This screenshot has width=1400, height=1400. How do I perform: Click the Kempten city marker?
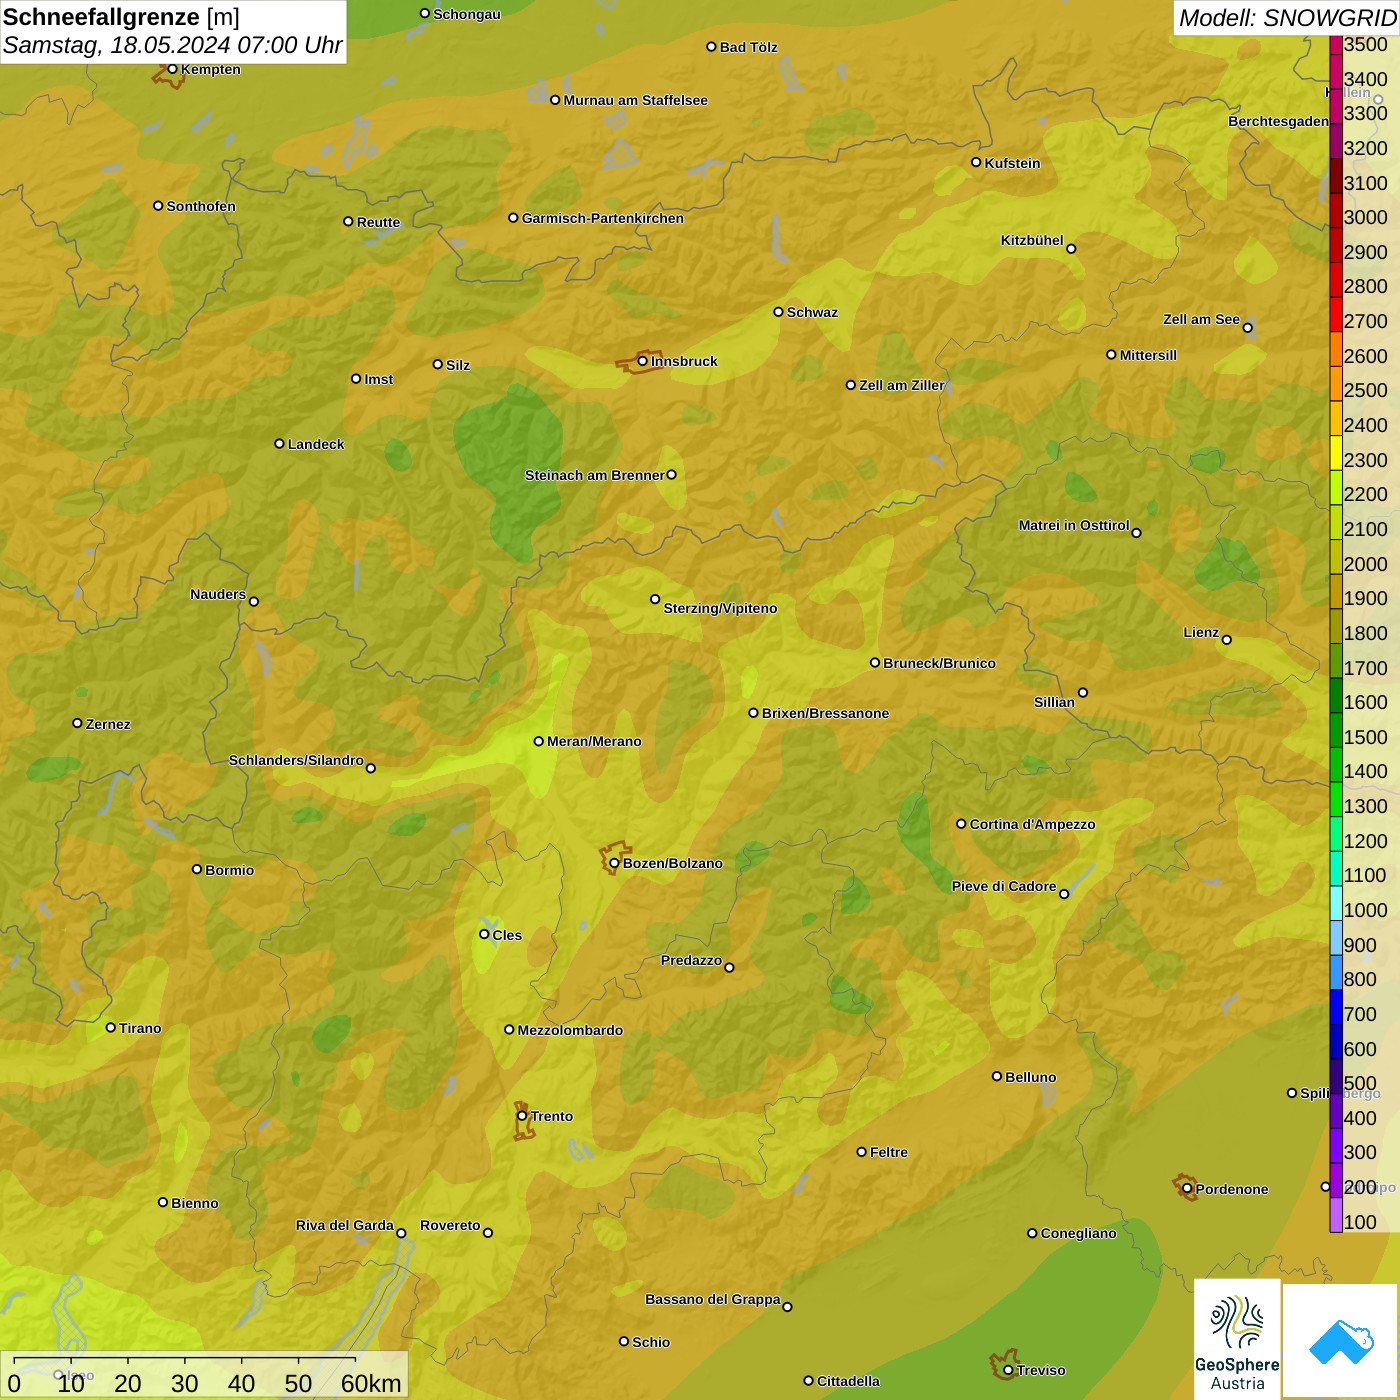pos(172,69)
